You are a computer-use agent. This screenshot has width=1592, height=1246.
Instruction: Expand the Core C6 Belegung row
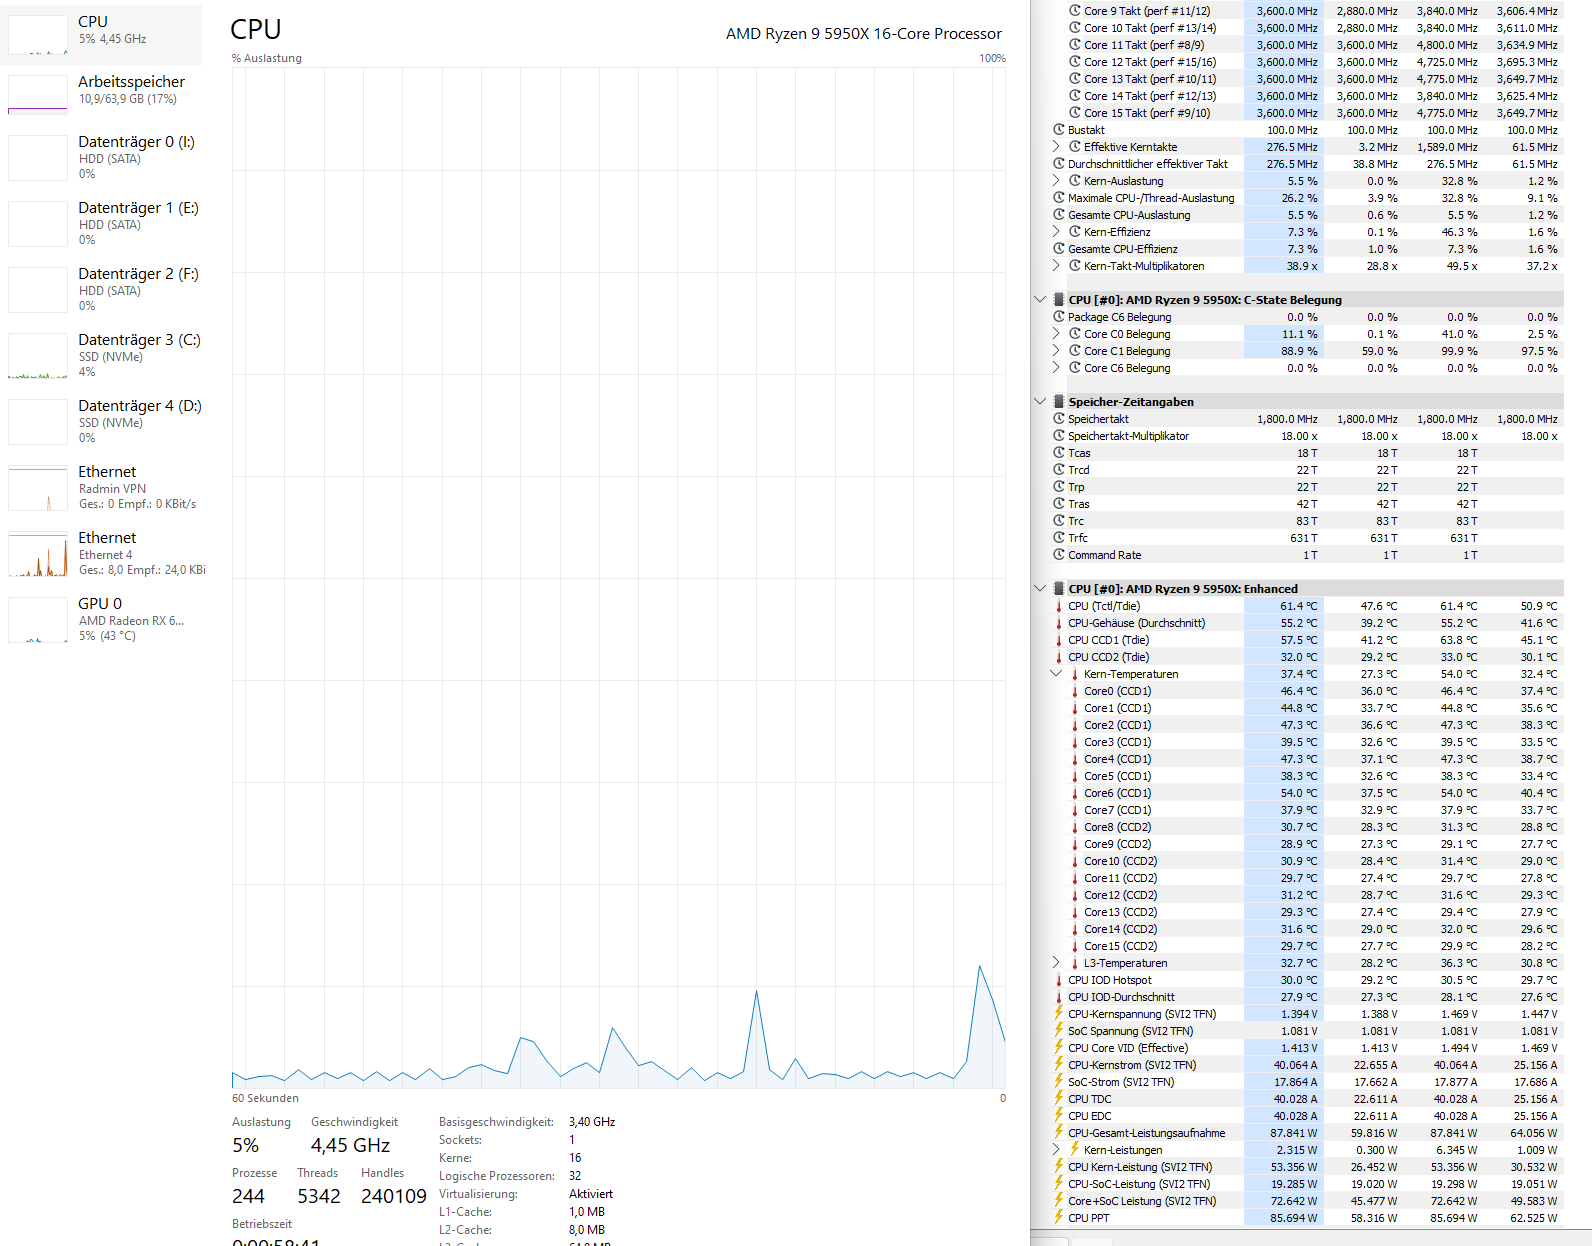click(1056, 368)
